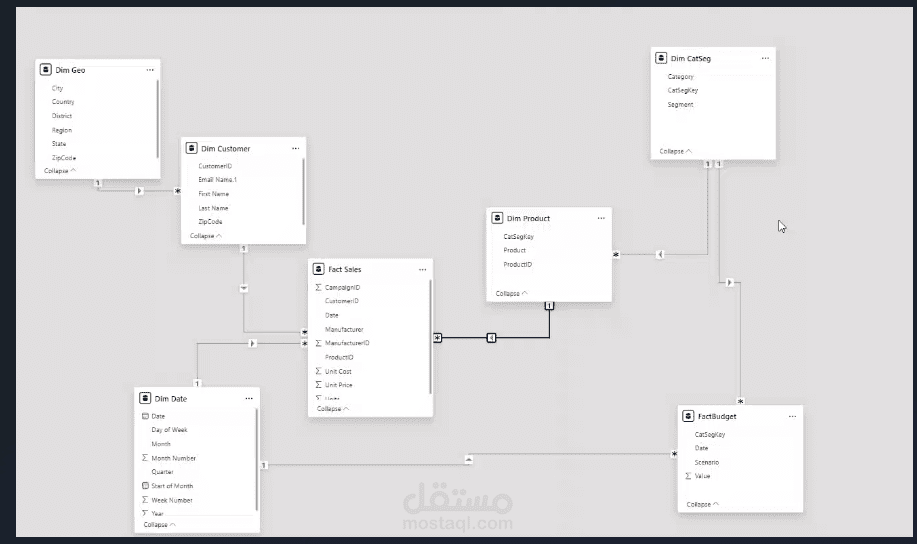Screen dimensions: 917x544
Task: Open Dim Customer more options ellipsis
Action: (x=295, y=148)
